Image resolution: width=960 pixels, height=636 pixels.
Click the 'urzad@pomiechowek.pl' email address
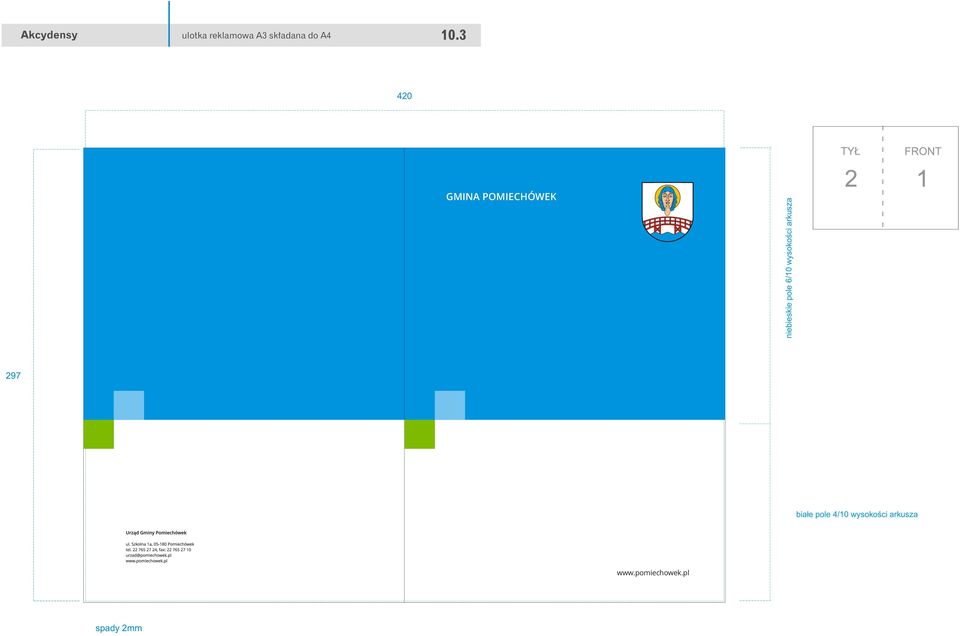pos(148,555)
